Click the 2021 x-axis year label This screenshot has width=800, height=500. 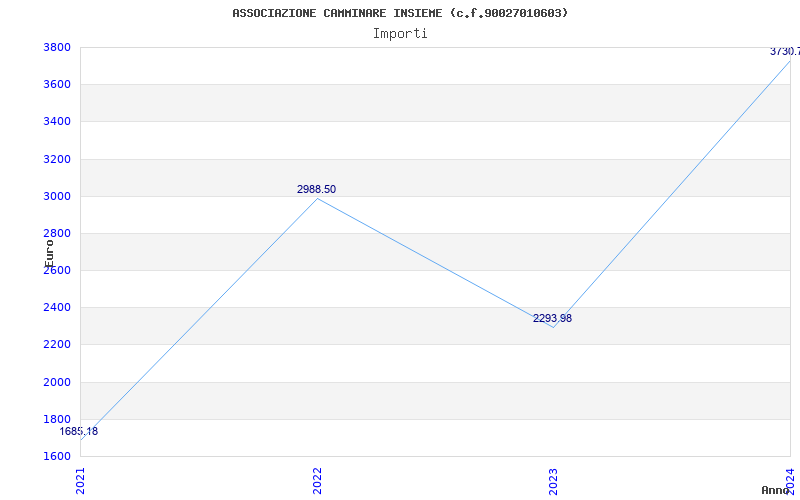tap(80, 481)
